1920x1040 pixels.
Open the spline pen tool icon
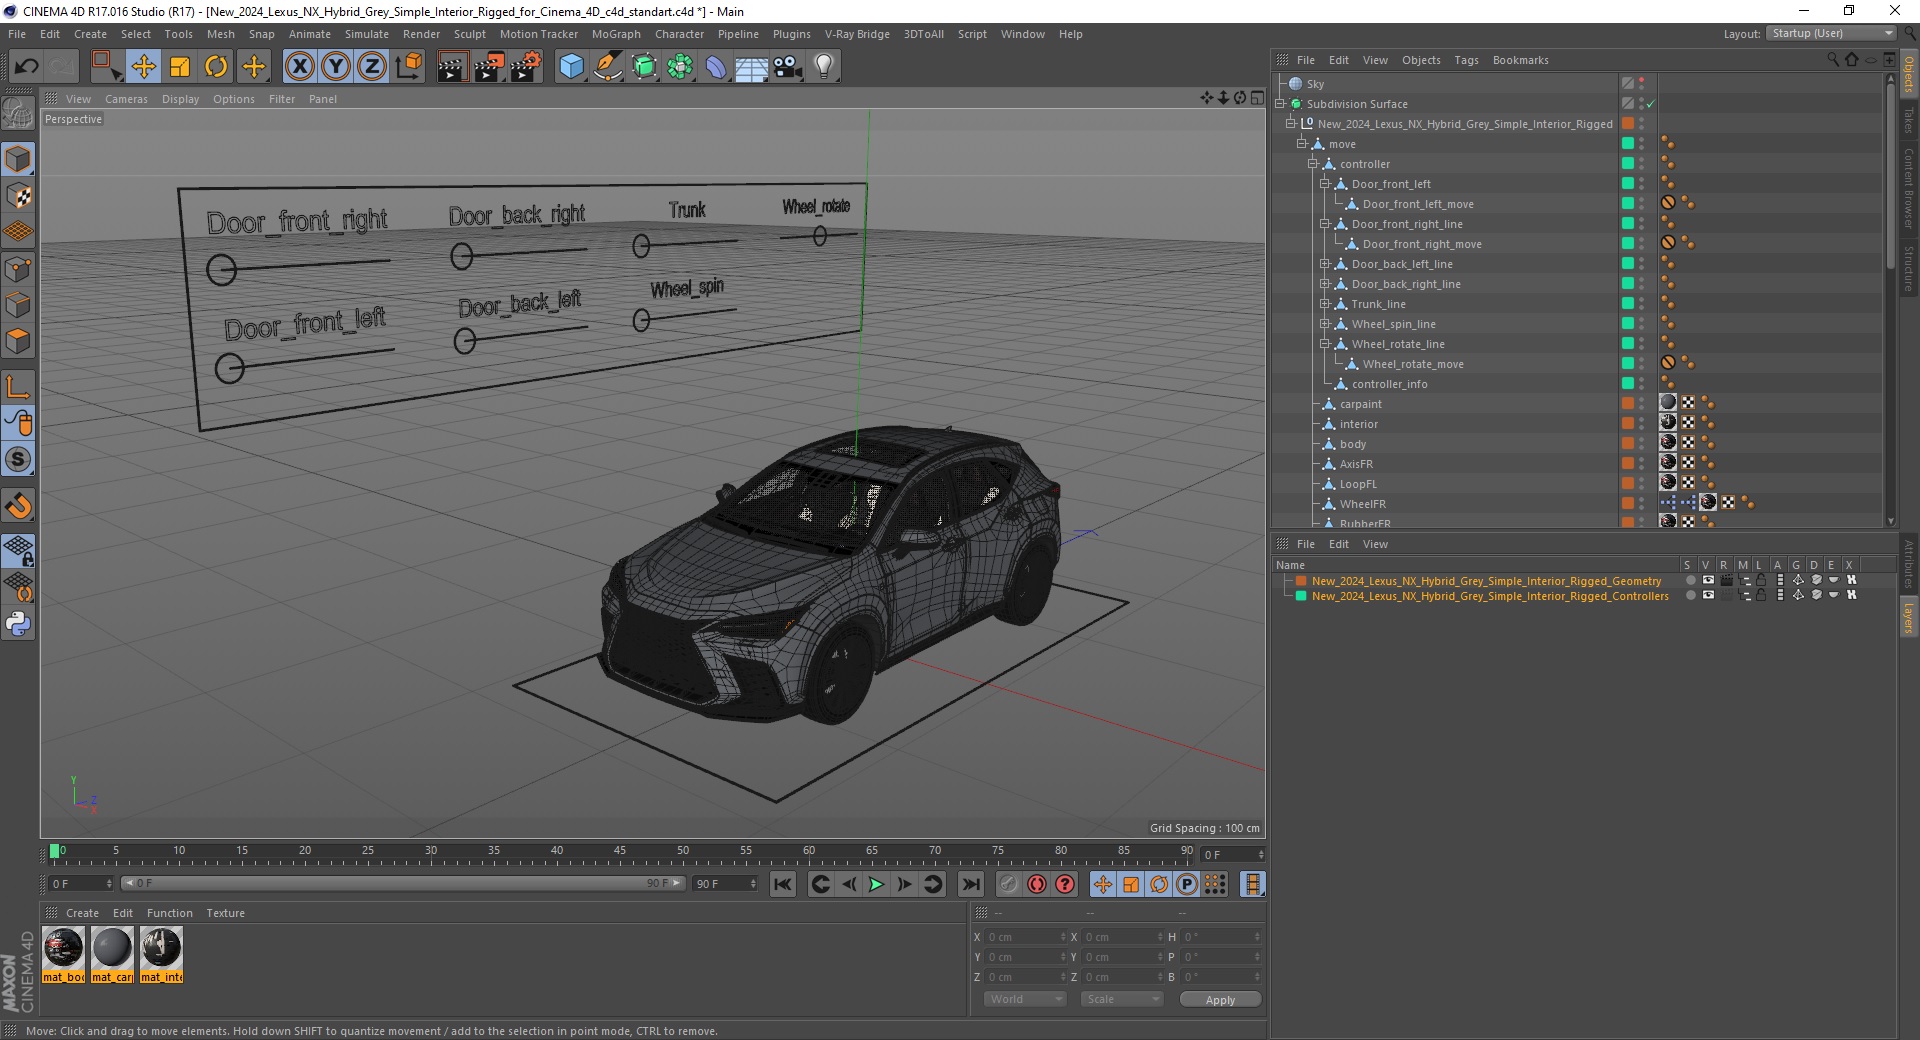(608, 67)
